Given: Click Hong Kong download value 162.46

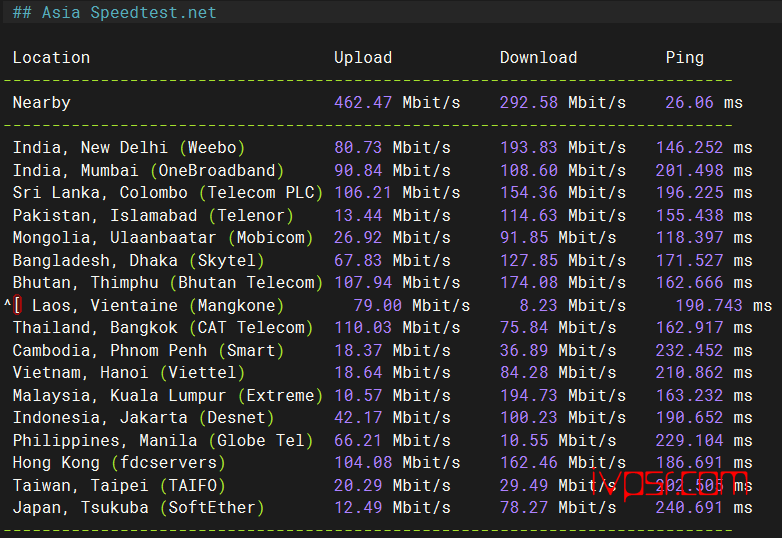Looking at the screenshot, I should click(x=529, y=463).
